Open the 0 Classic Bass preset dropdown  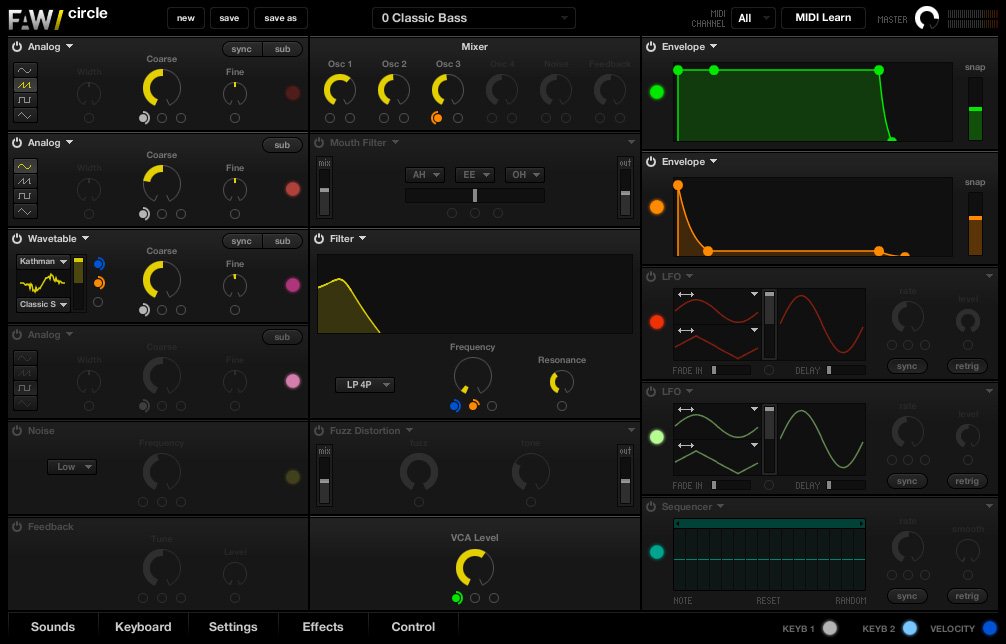473,18
